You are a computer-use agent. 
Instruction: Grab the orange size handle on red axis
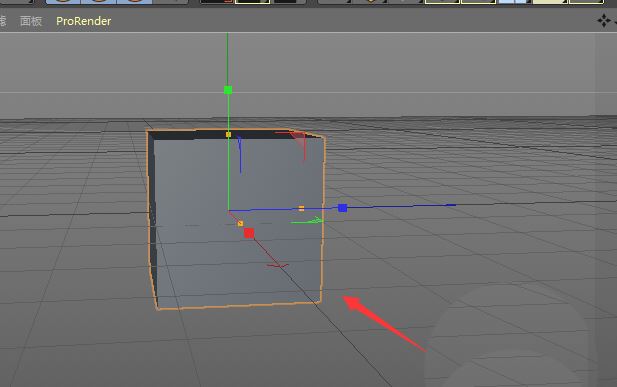[x=240, y=224]
